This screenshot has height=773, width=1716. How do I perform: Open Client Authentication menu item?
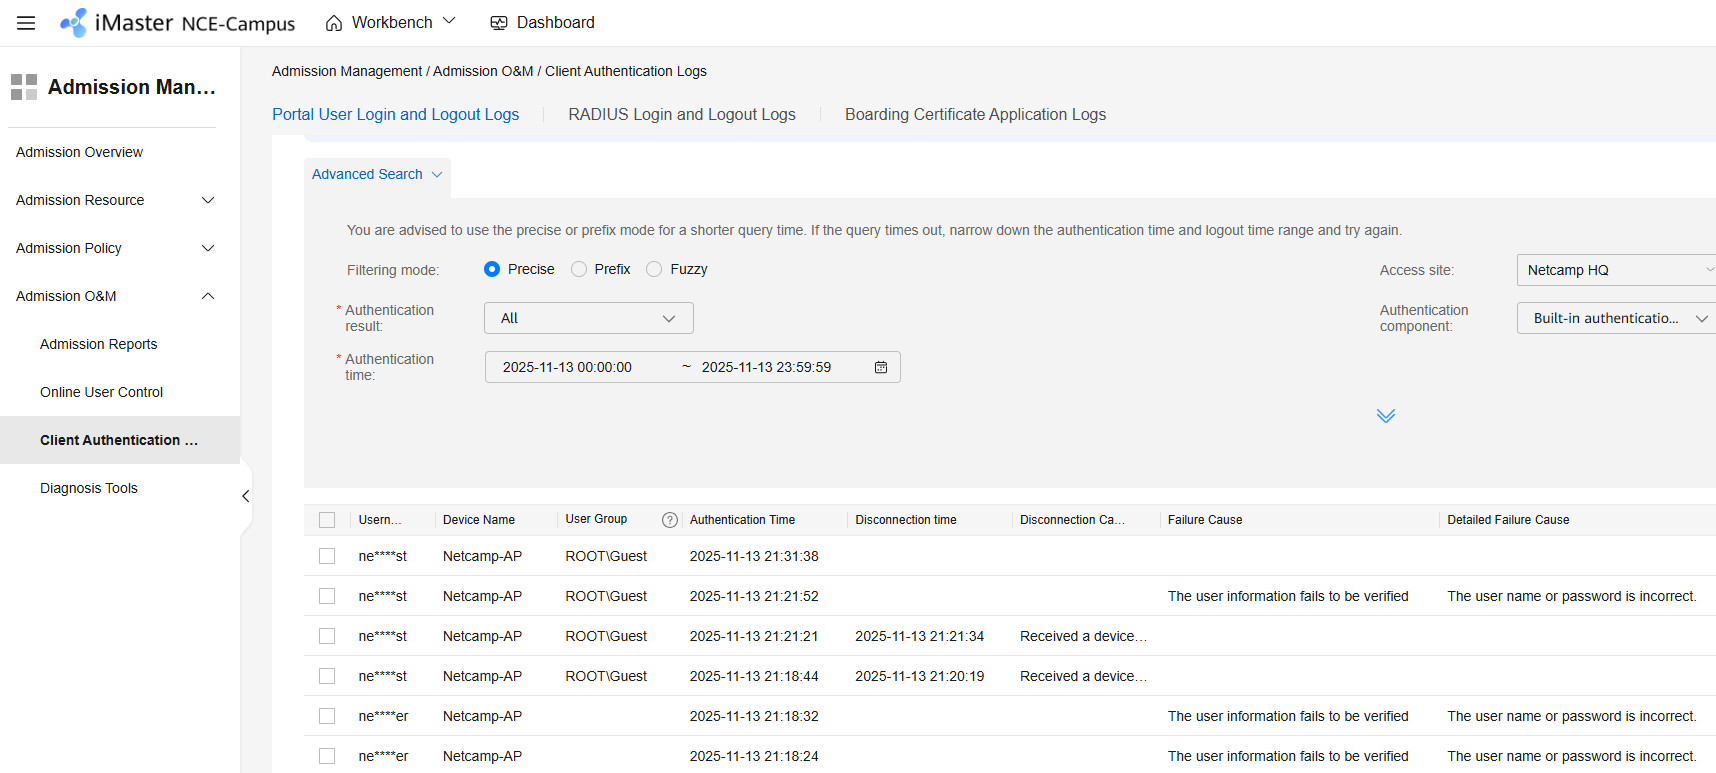click(x=119, y=440)
